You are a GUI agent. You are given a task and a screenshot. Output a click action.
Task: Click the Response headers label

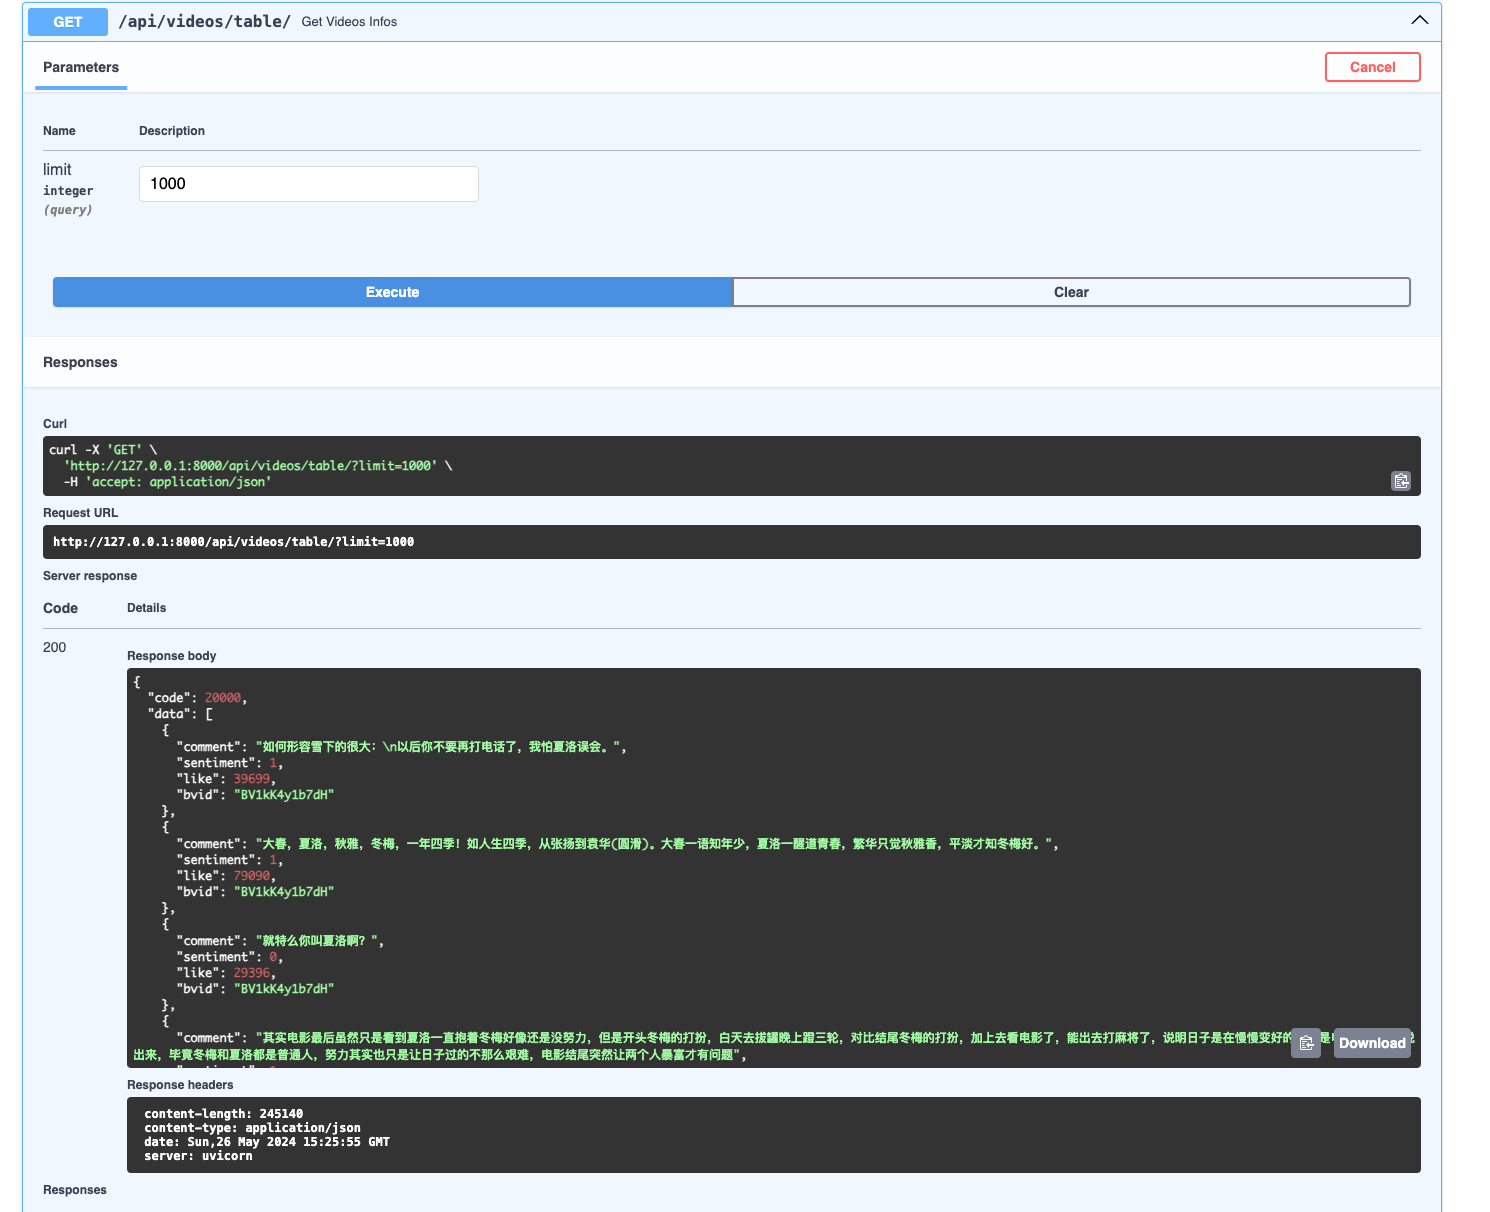(x=180, y=1085)
